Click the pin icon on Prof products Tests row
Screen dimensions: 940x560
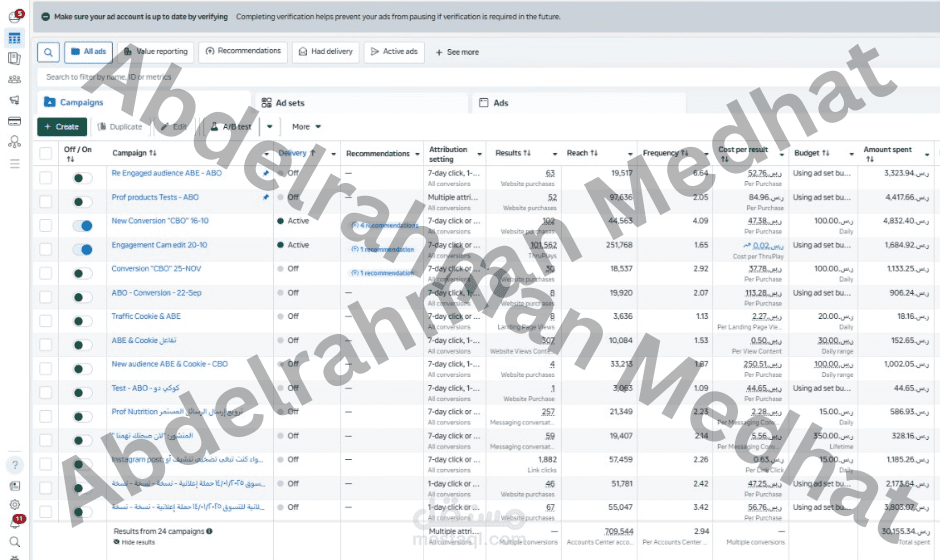click(x=266, y=197)
